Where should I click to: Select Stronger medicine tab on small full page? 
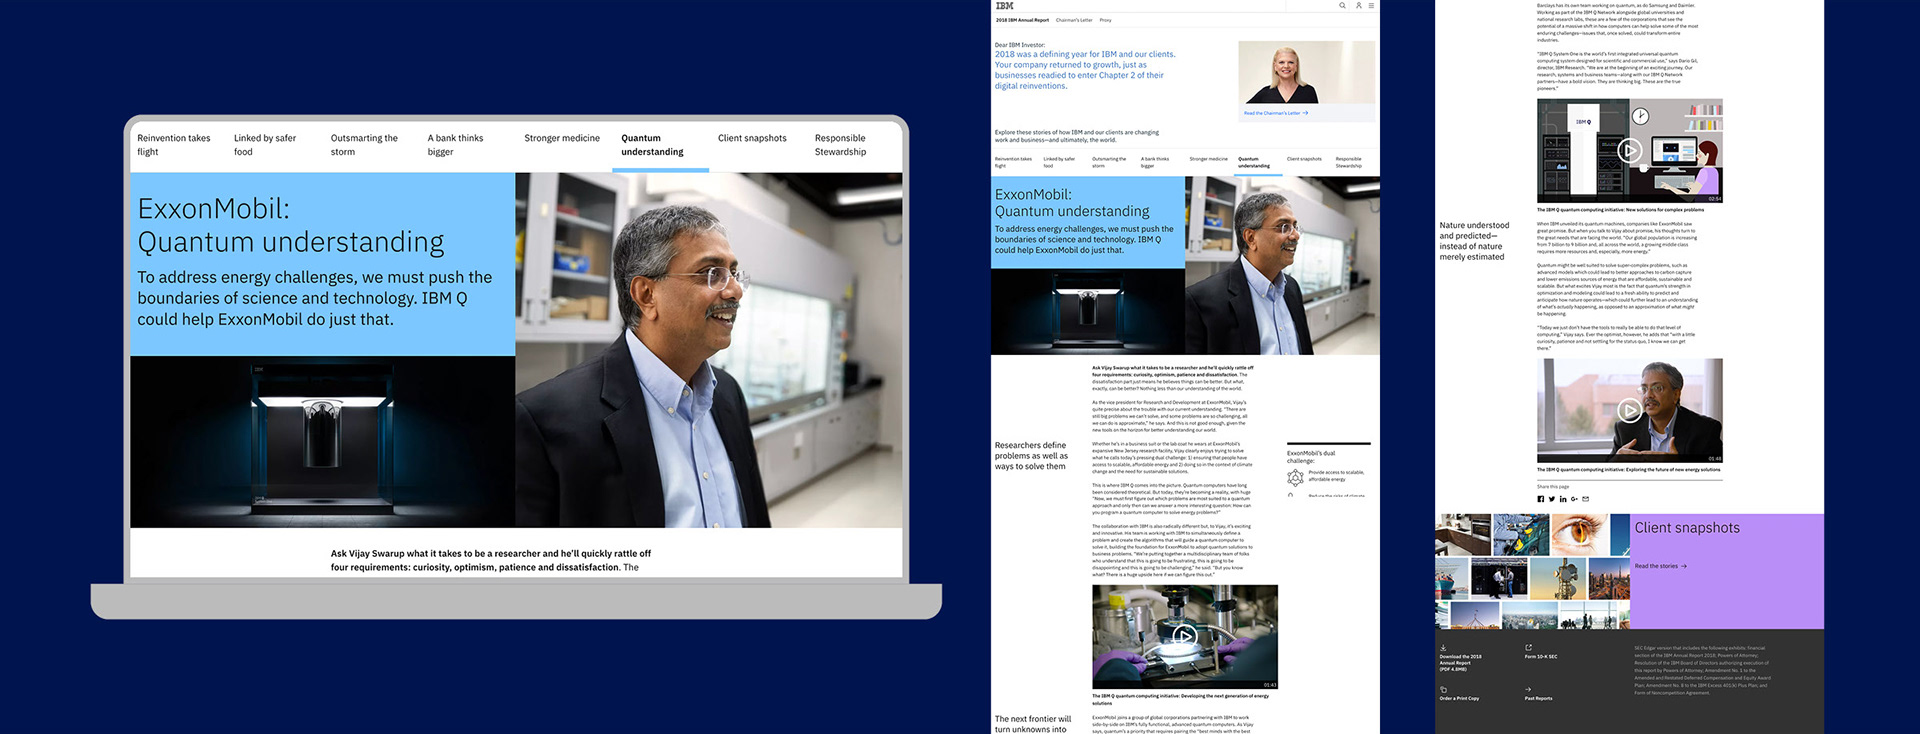1208,159
